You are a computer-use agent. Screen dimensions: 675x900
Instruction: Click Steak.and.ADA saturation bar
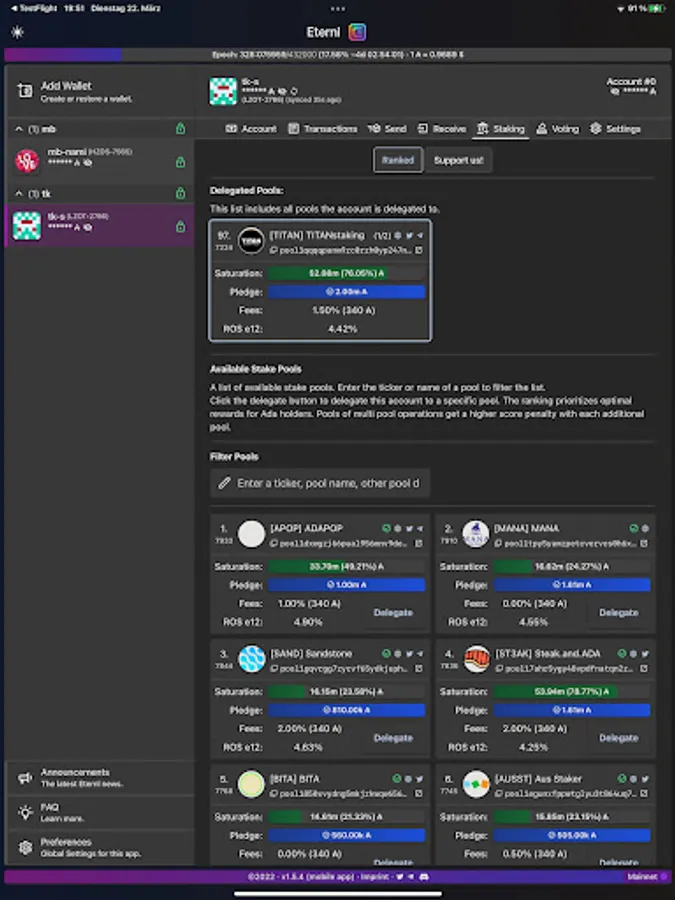[x=572, y=692]
